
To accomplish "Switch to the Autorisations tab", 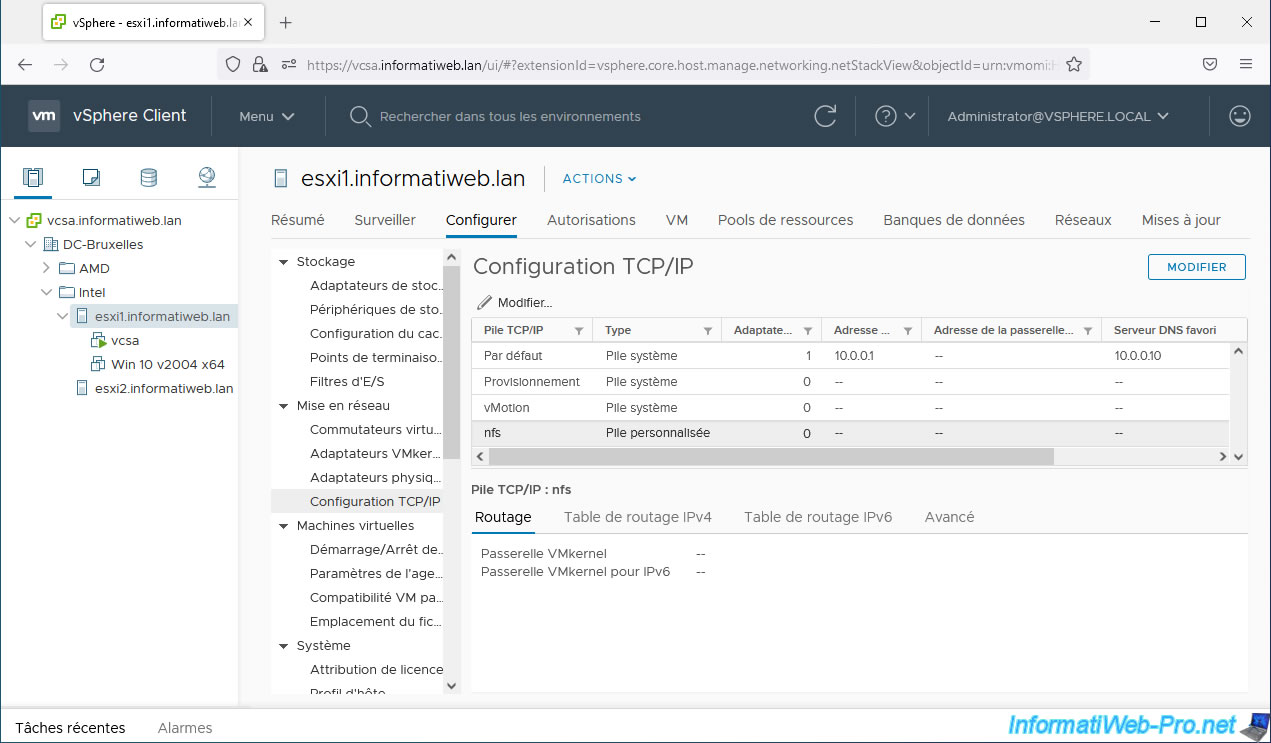I will click(591, 220).
